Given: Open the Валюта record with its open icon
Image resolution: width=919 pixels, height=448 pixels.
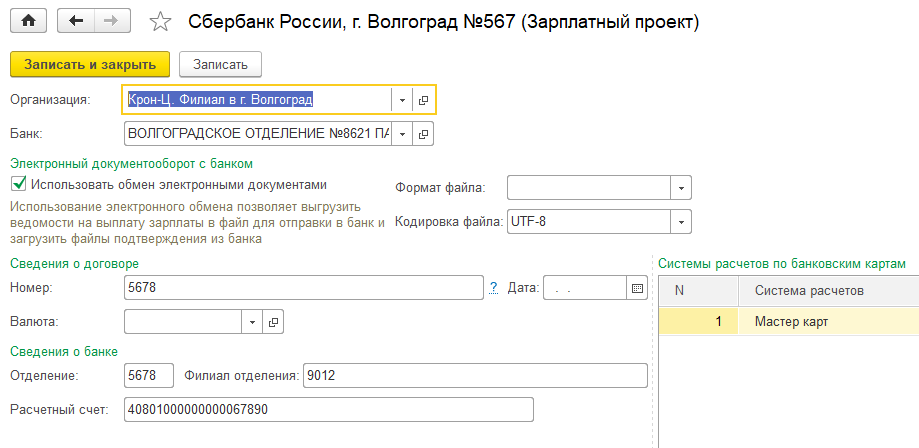Looking at the screenshot, I should point(273,322).
